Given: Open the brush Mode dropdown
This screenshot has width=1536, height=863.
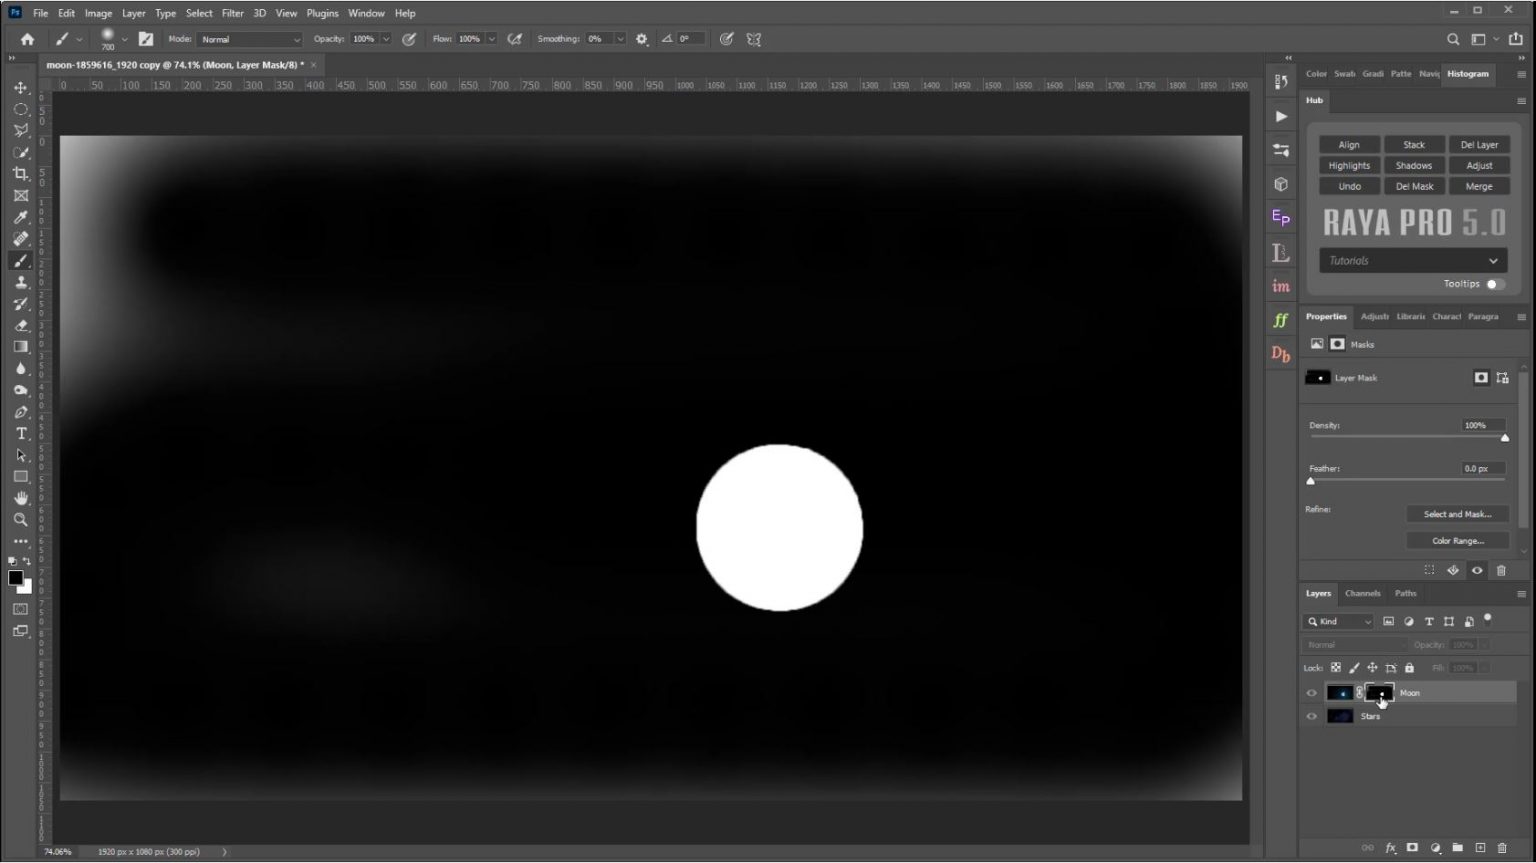Looking at the screenshot, I should 249,38.
